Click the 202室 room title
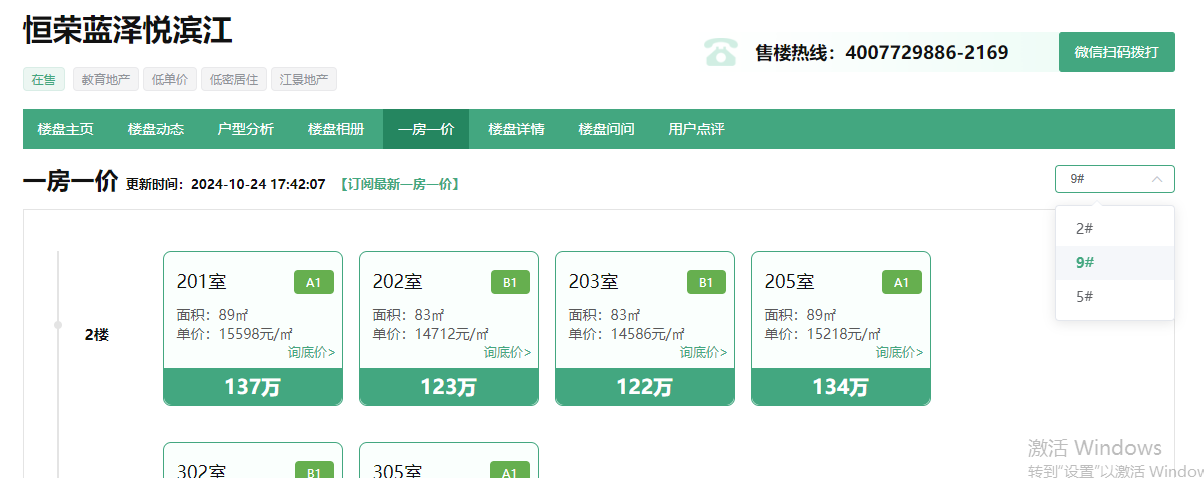1204x478 pixels. tap(398, 282)
